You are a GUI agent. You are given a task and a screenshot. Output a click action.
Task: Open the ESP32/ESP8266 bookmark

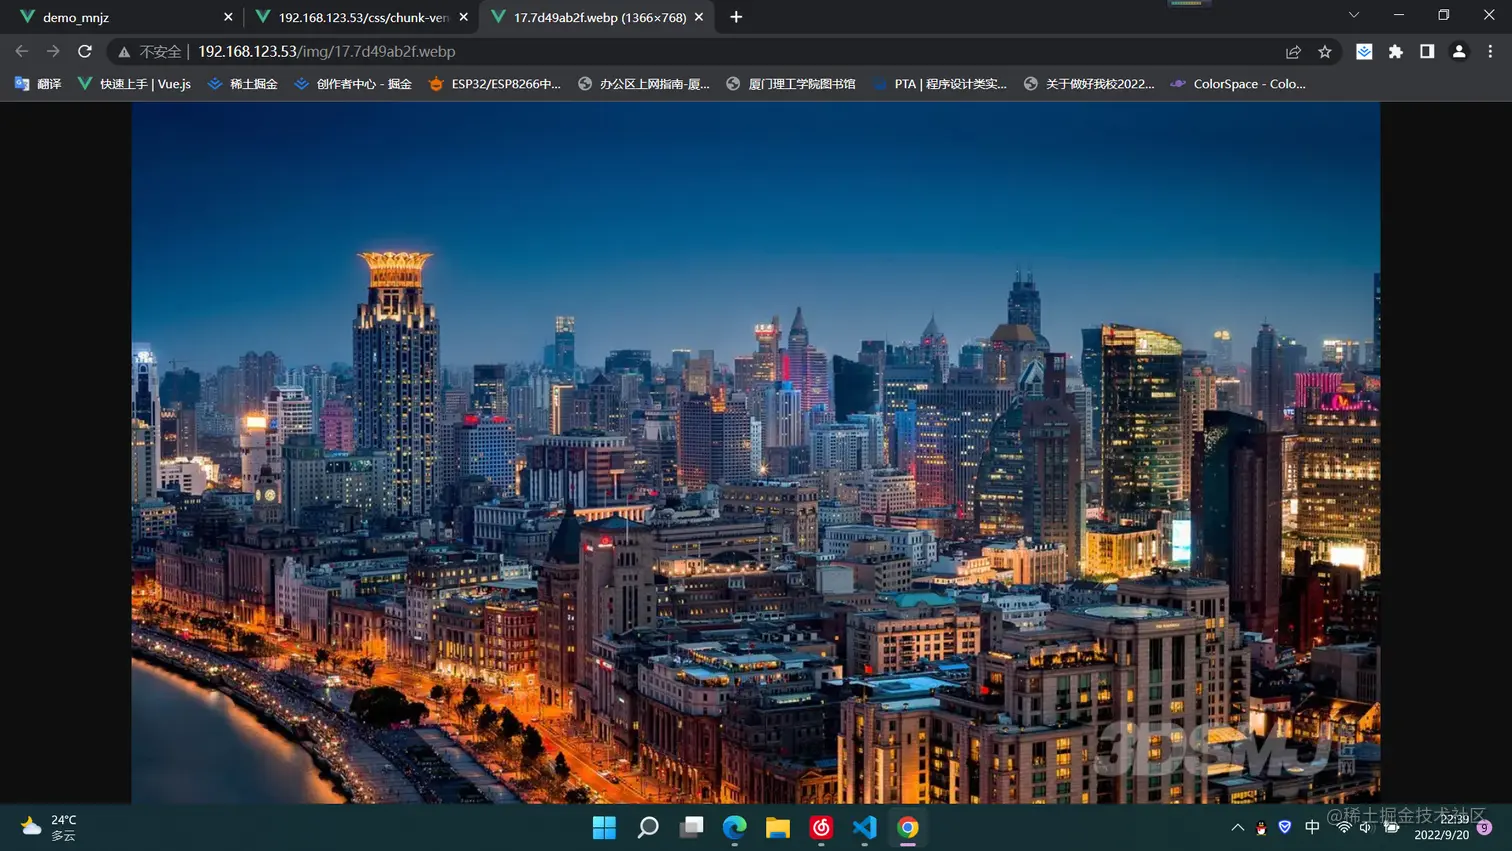click(494, 84)
